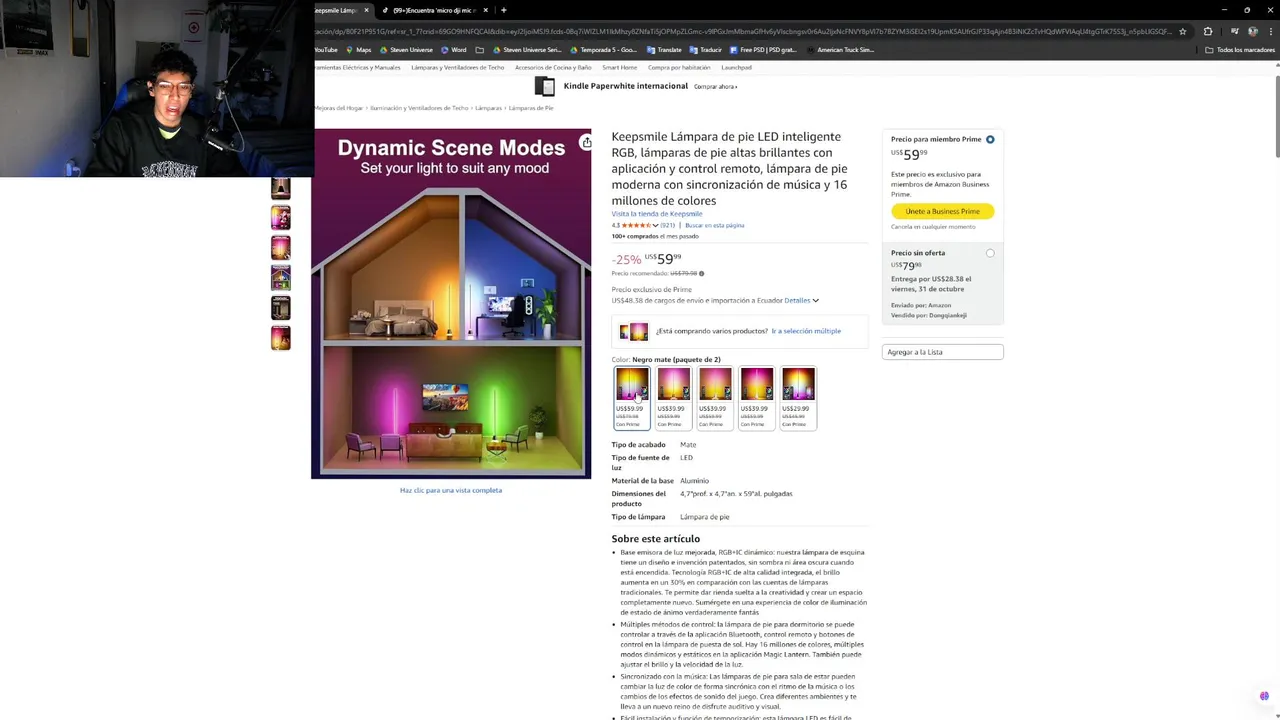Close the Keepsmile Lámpara browser tab
The height and width of the screenshot is (720, 1280).
(x=366, y=10)
